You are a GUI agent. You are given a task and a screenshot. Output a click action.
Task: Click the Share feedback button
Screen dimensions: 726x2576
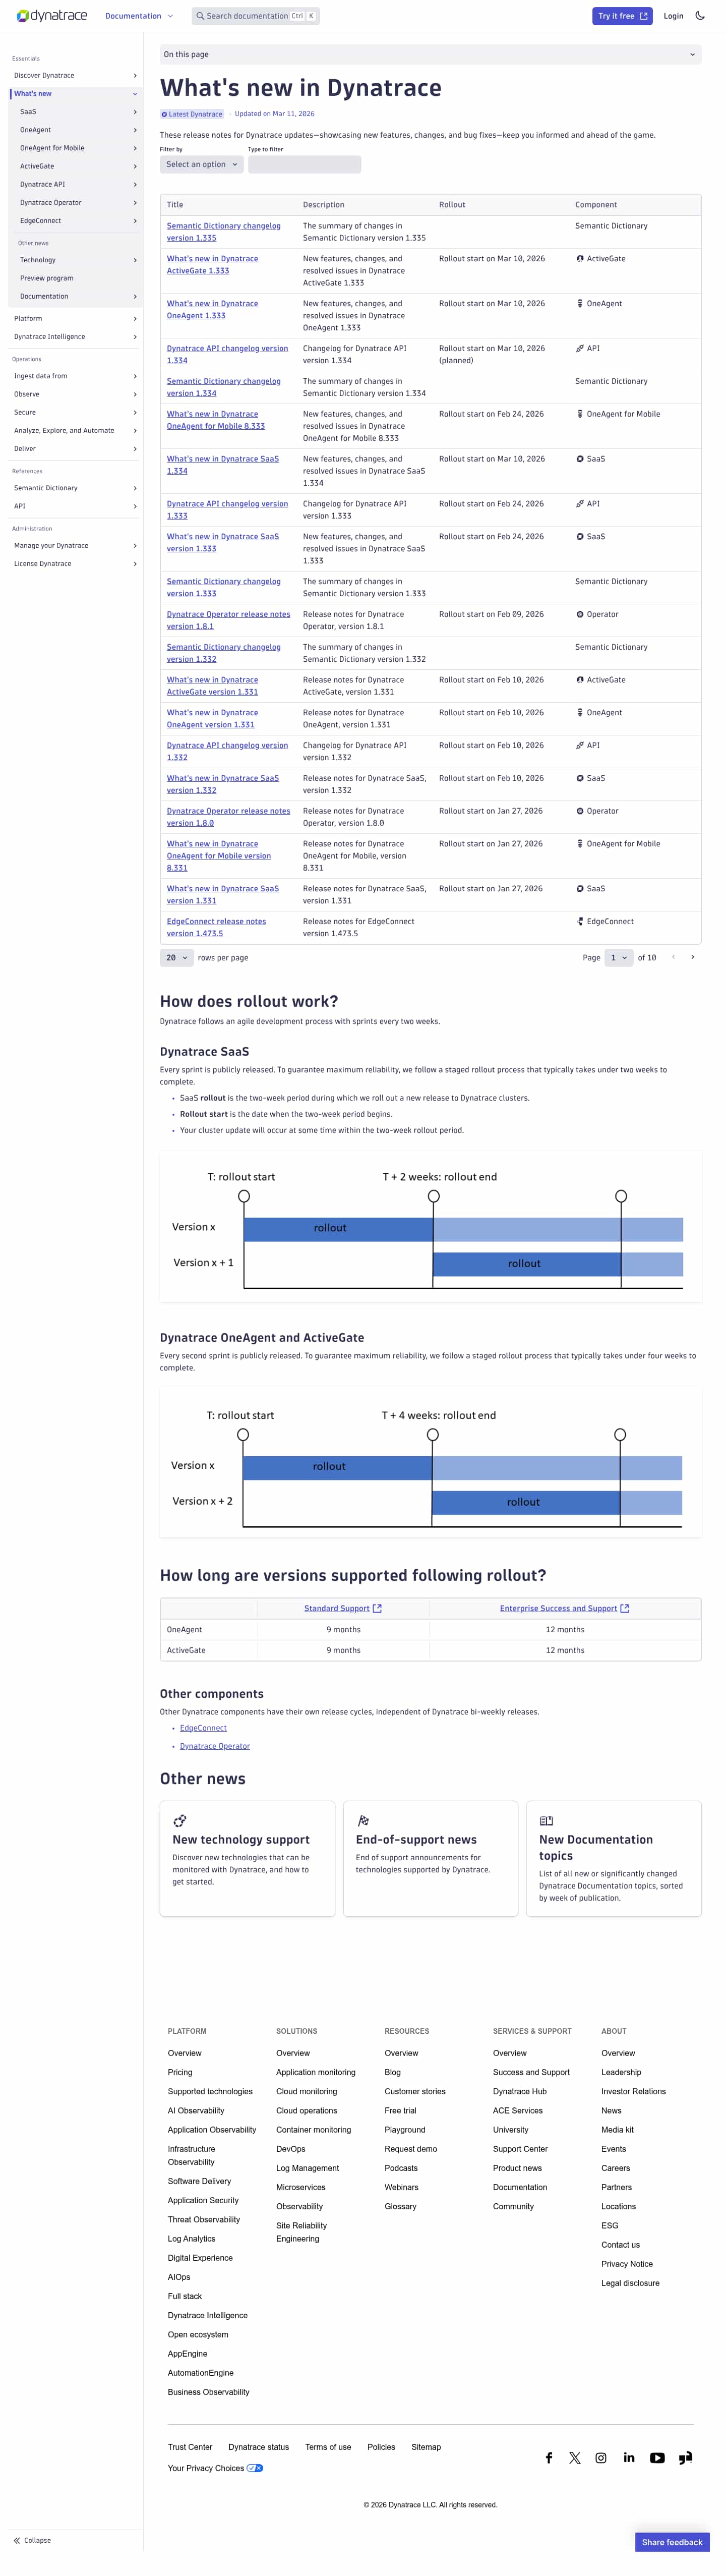(672, 2542)
